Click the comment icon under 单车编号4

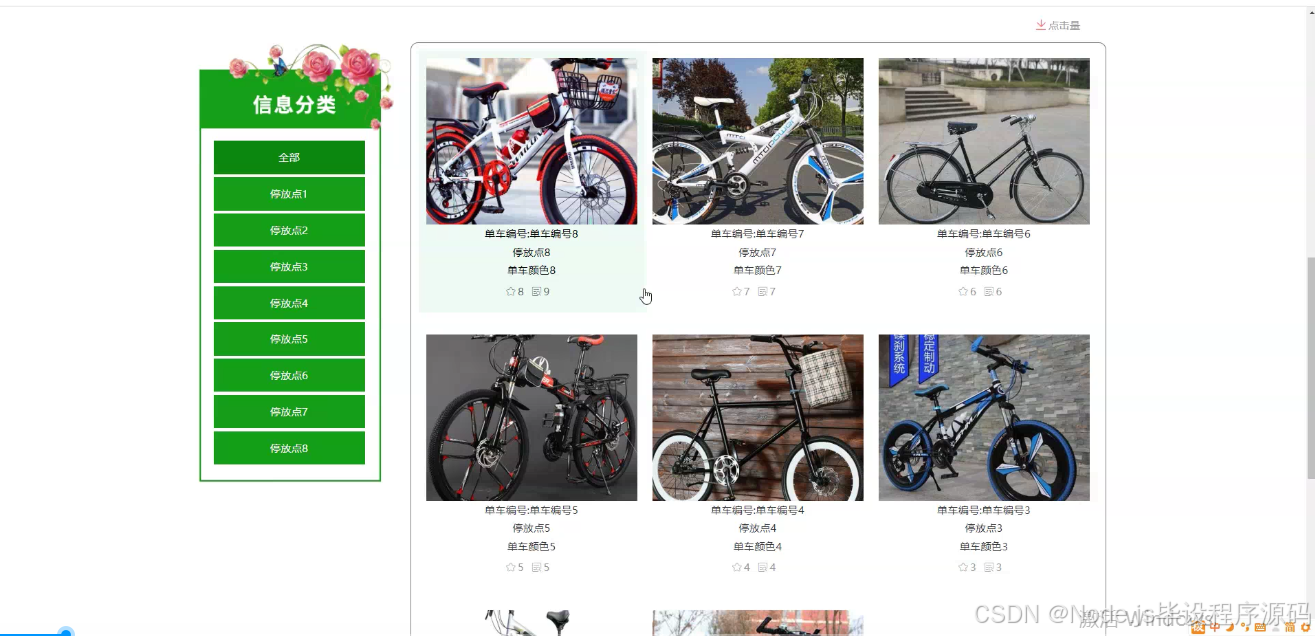(763, 567)
